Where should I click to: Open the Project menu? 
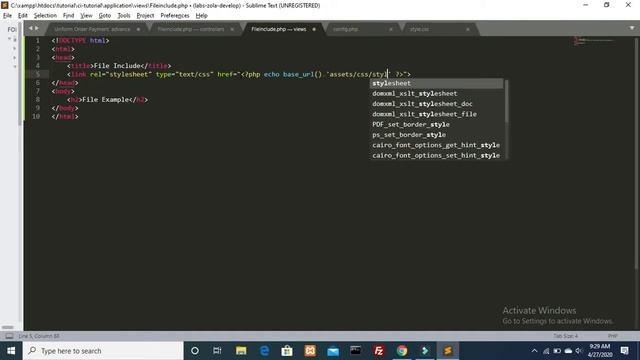tap(145, 16)
